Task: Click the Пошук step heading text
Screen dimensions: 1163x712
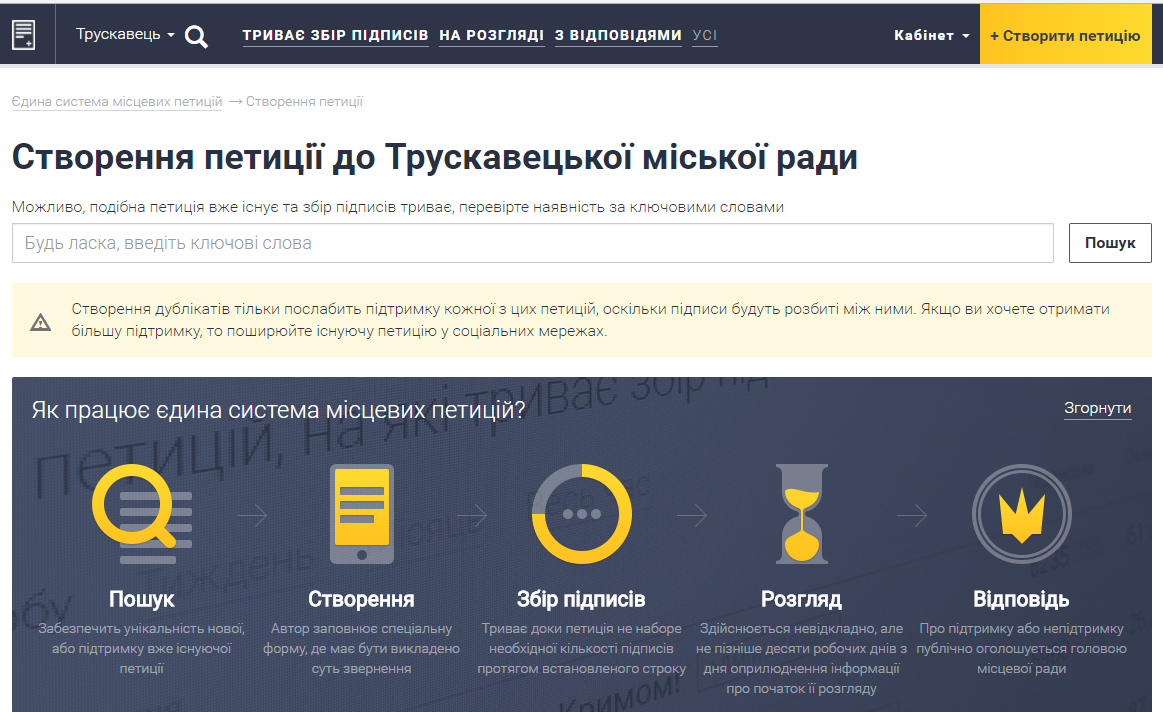Action: coord(142,599)
